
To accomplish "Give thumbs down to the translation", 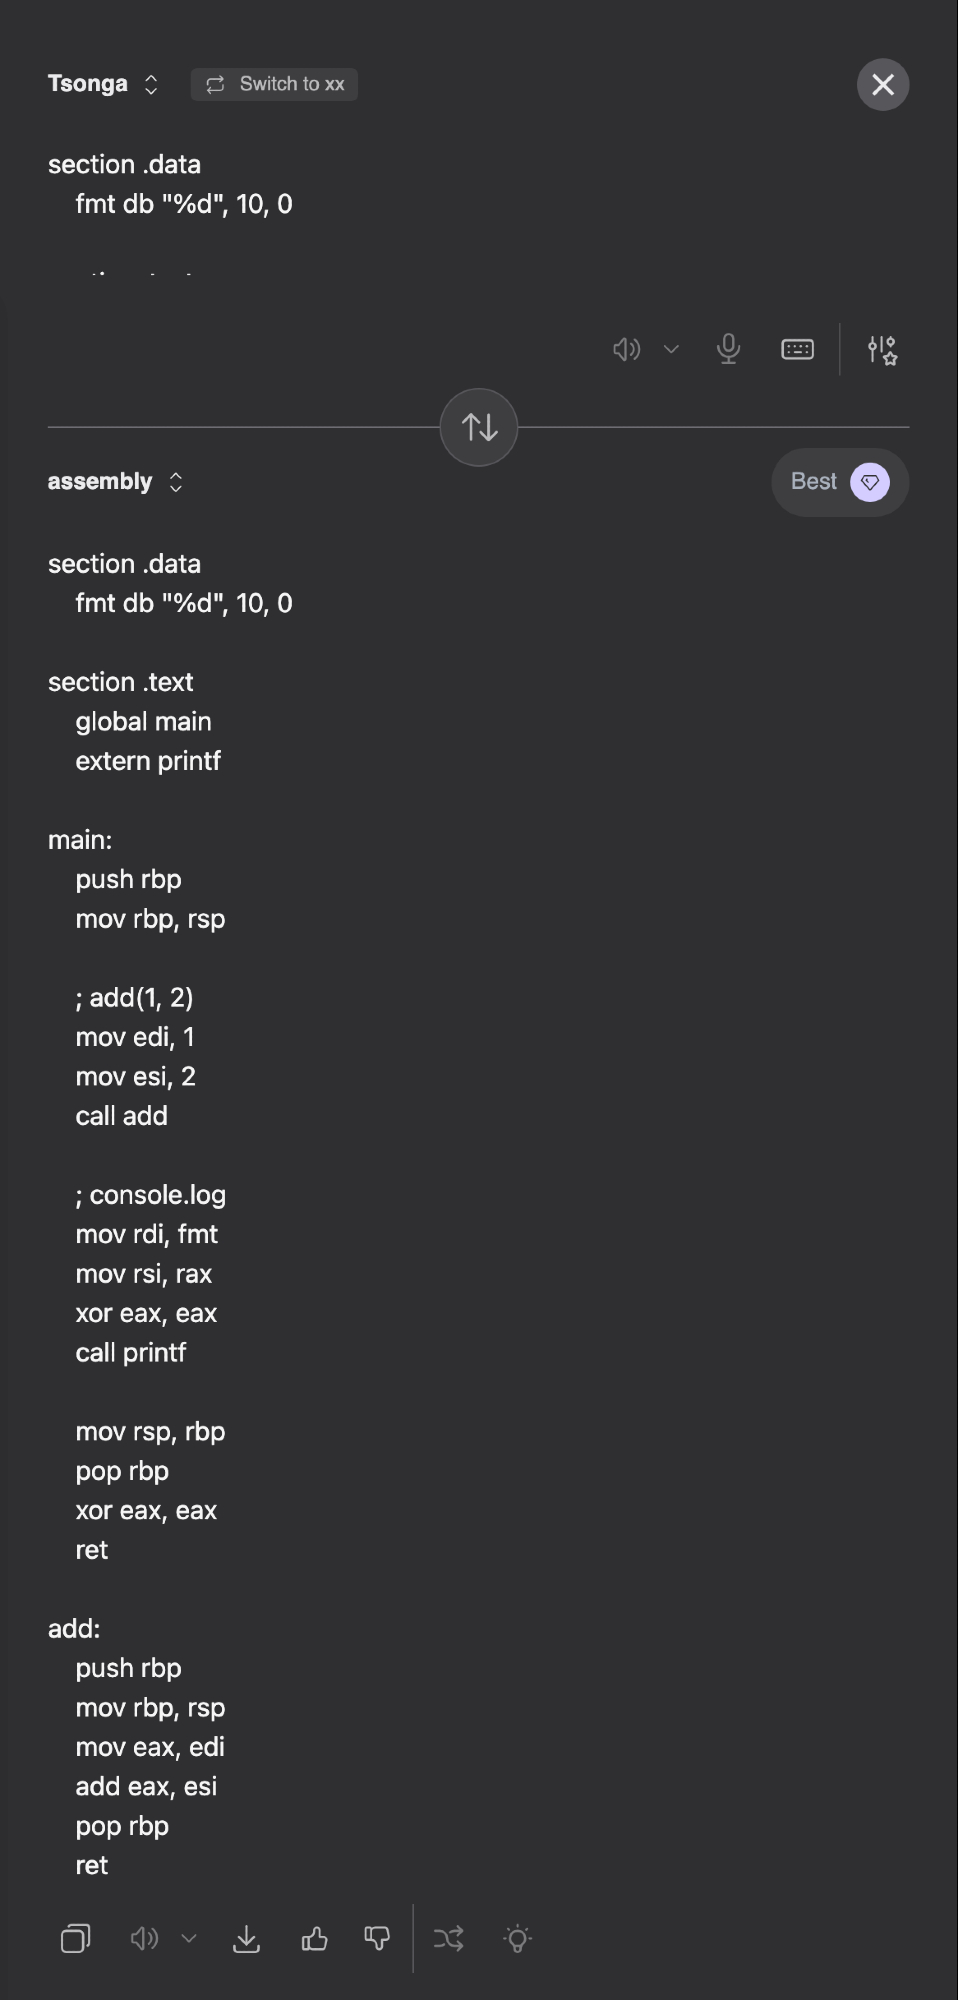I will [377, 1939].
